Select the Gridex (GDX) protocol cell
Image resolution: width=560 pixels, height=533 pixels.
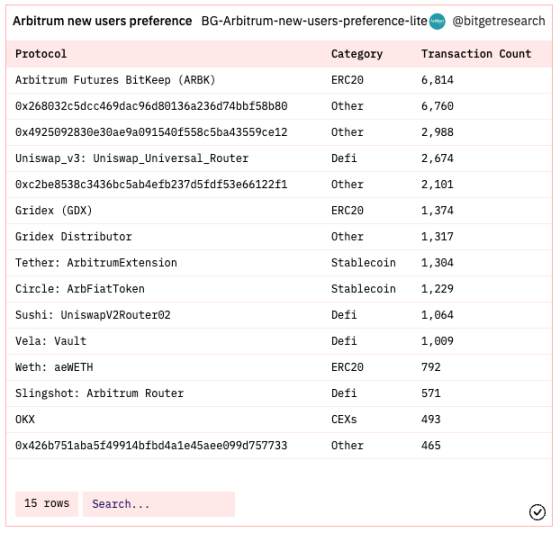(54, 210)
